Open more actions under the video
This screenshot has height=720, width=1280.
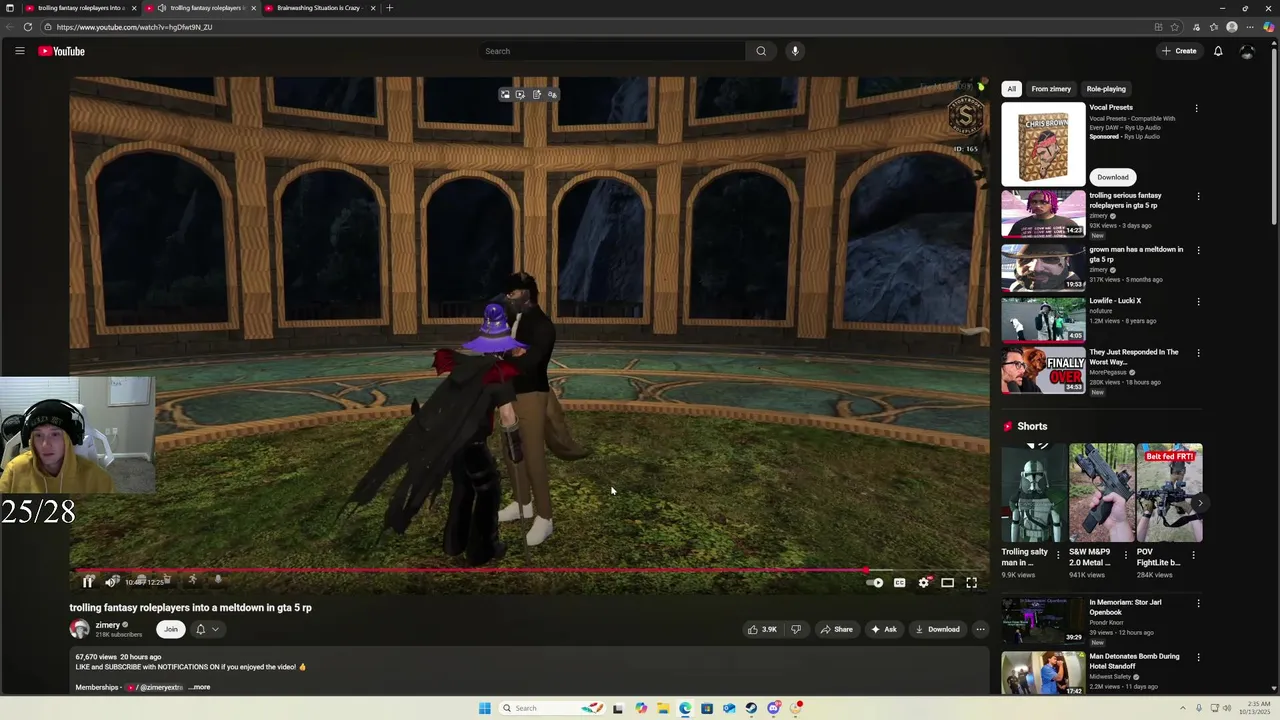980,629
